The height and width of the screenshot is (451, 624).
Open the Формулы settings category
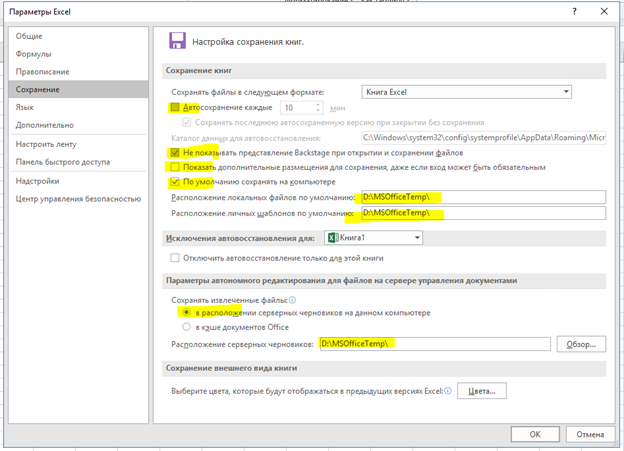78,54
